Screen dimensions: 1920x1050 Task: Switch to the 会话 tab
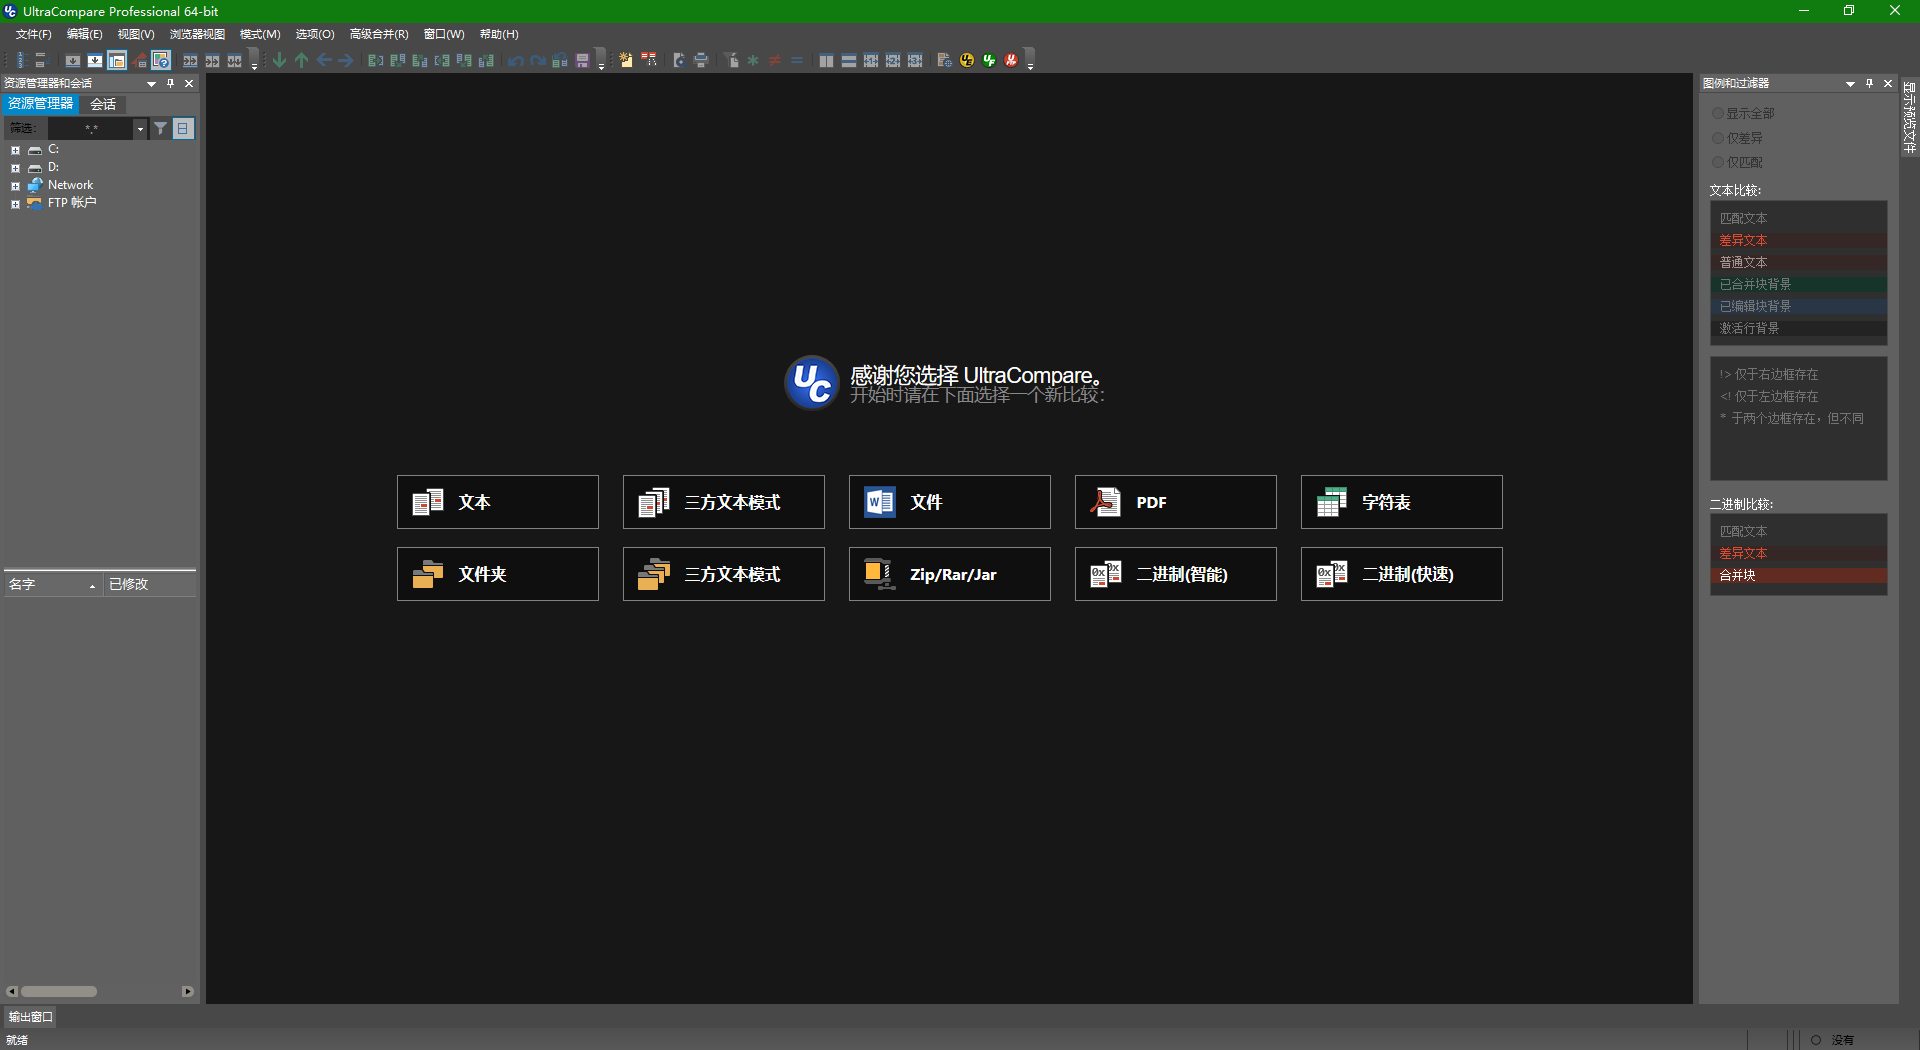[x=103, y=104]
